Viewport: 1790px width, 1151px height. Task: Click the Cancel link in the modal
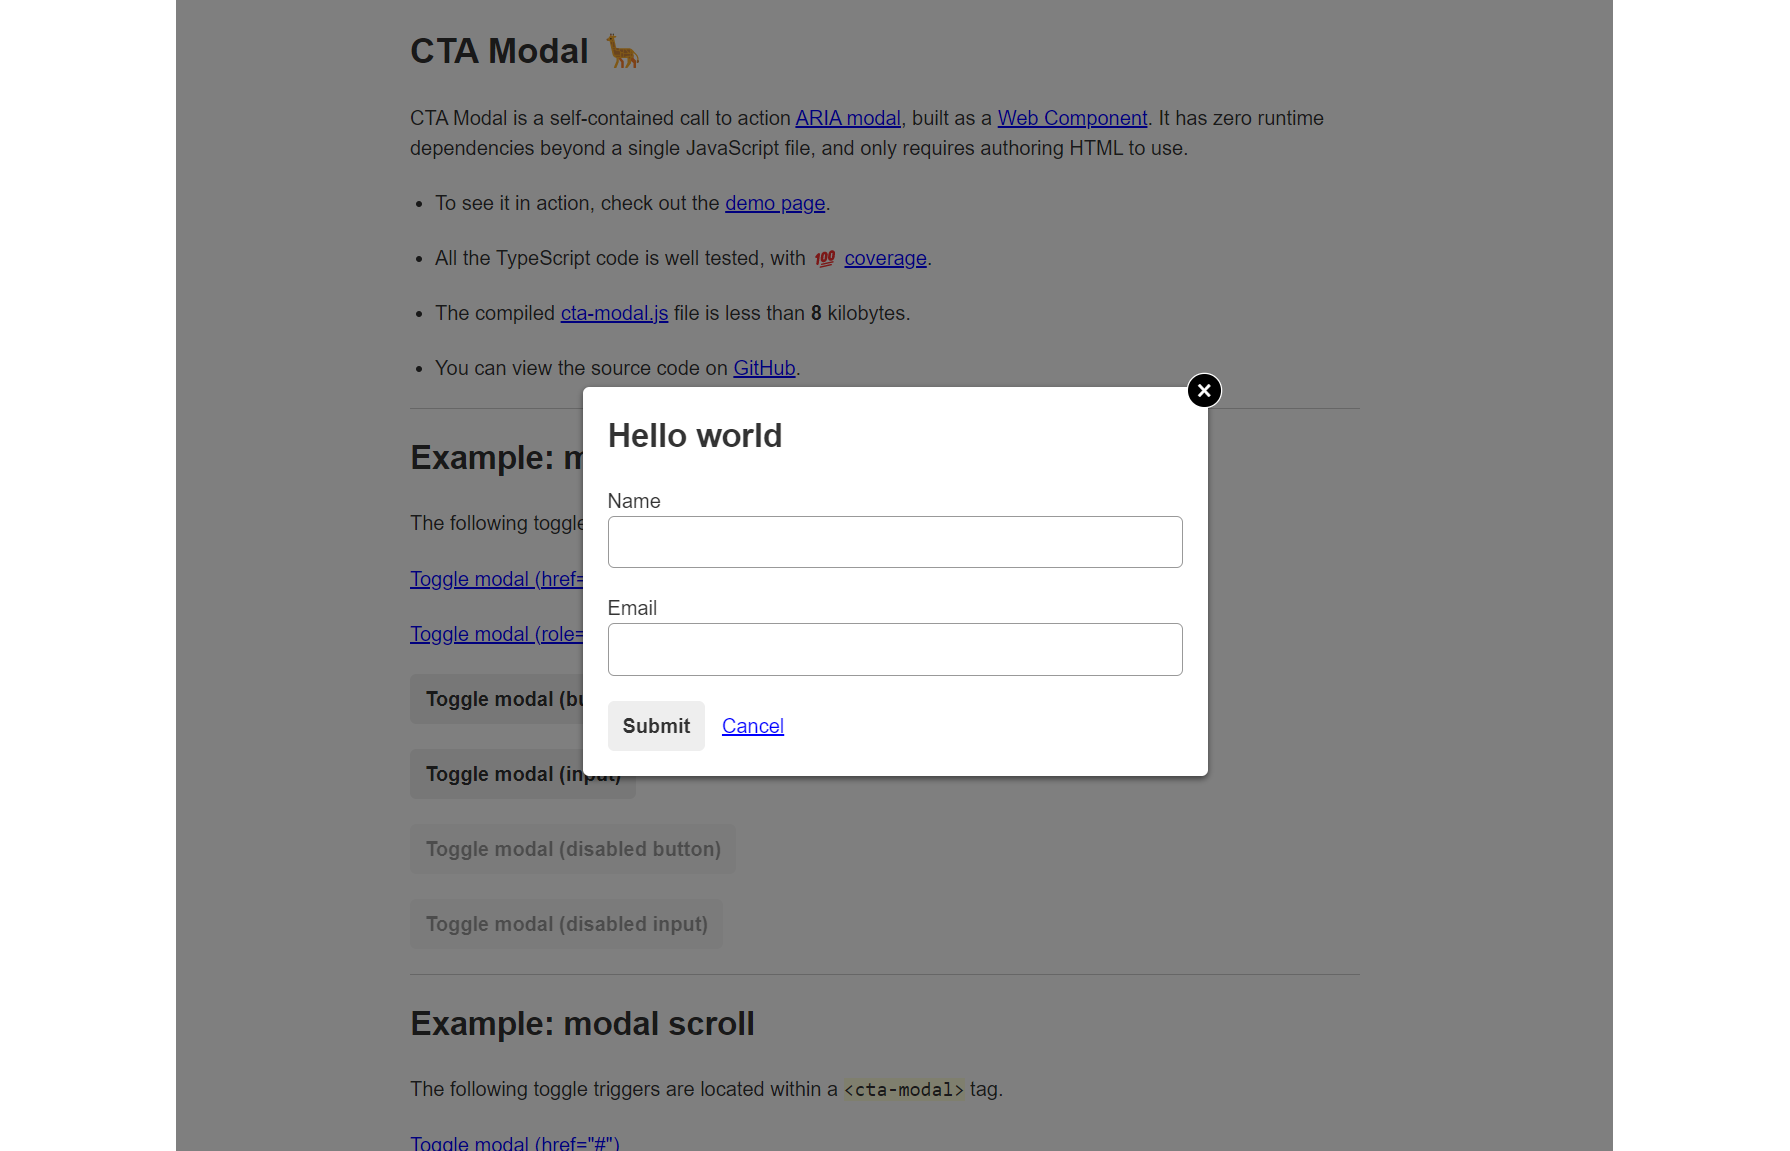click(752, 726)
